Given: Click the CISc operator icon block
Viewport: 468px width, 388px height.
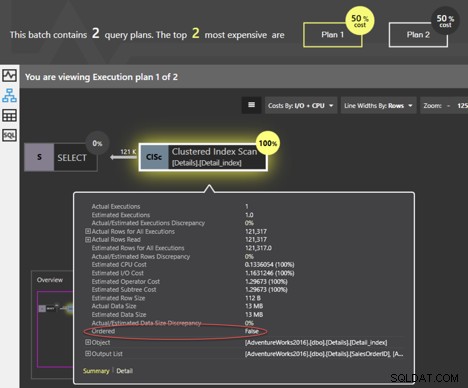Looking at the screenshot, I should (x=154, y=157).
